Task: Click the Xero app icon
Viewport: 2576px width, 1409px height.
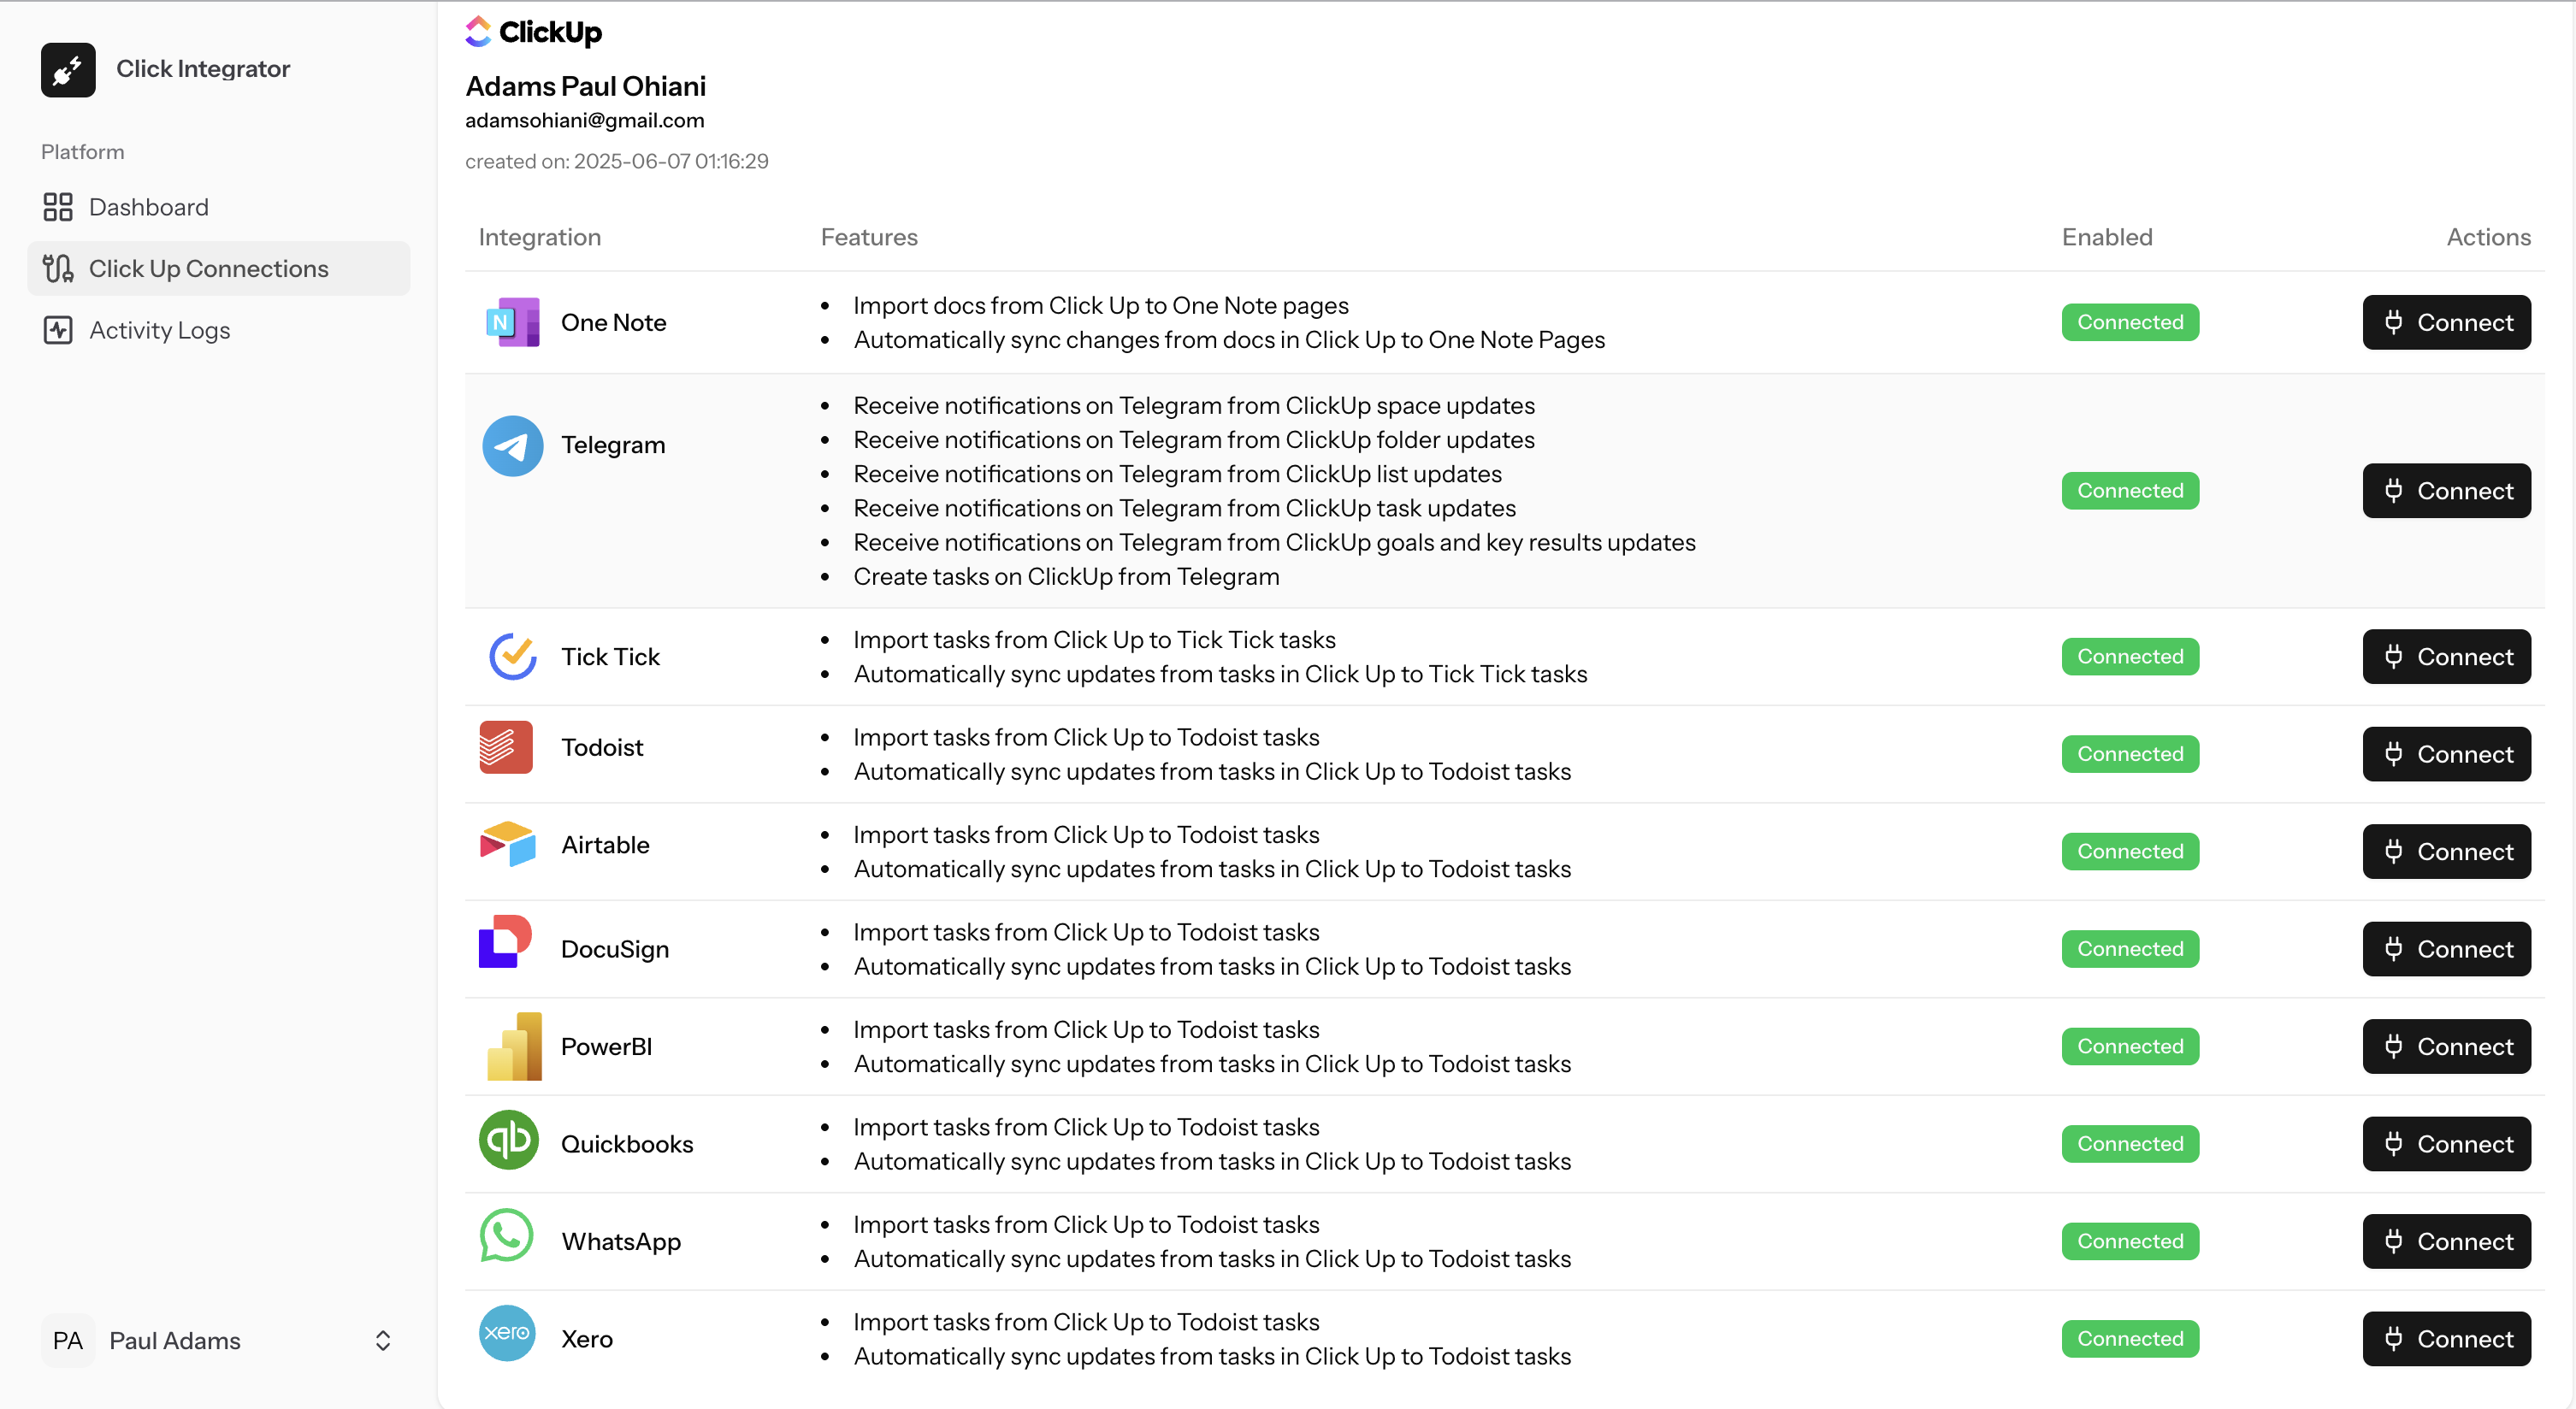Action: [x=507, y=1333]
